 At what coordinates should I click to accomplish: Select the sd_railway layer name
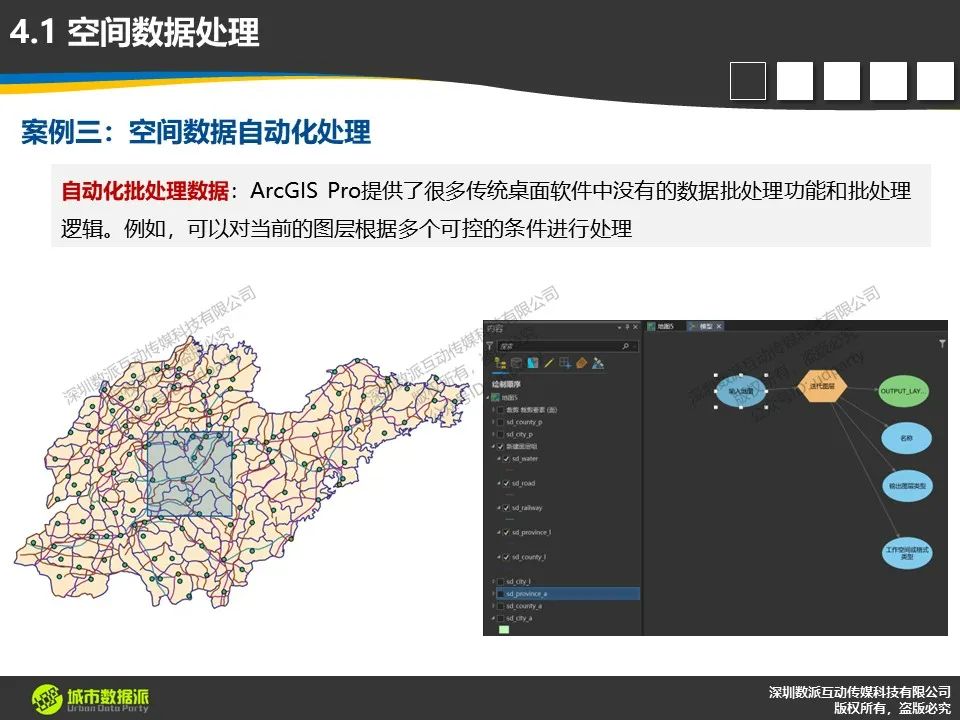pyautogui.click(x=527, y=508)
